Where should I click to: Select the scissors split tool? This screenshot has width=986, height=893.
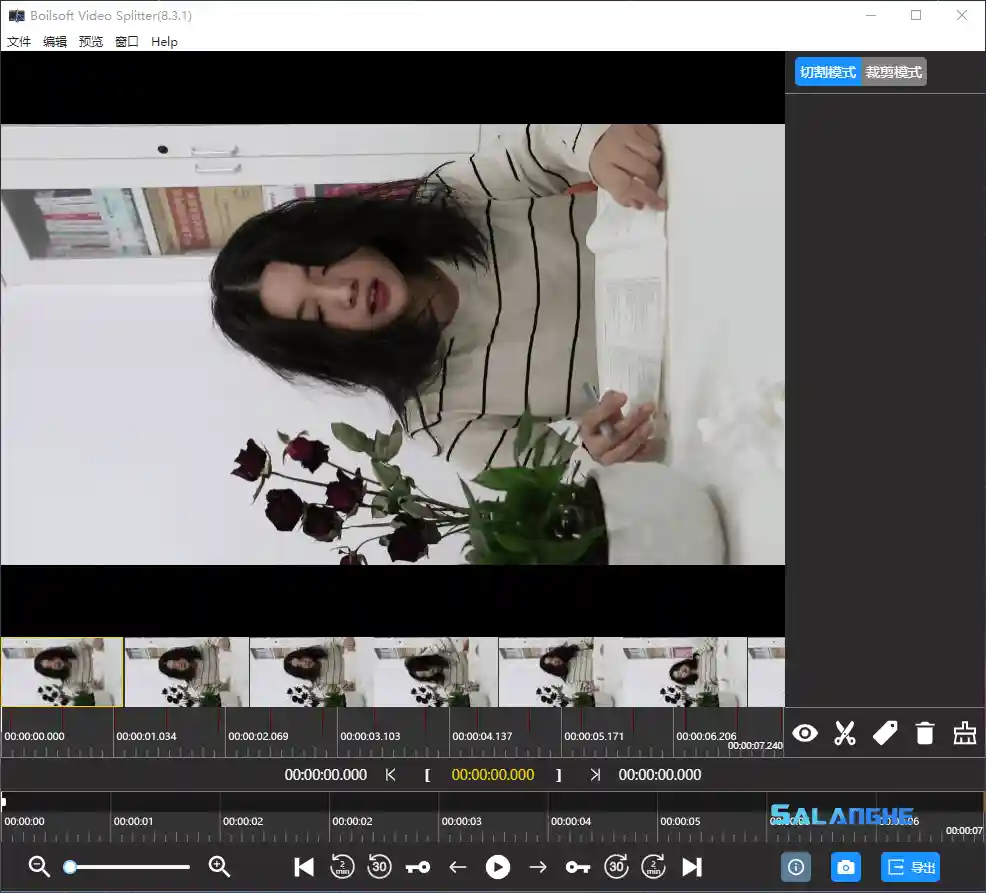(845, 733)
